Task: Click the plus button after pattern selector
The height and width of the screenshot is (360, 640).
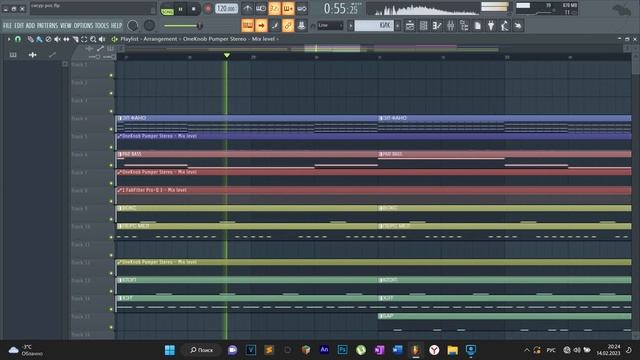Action: pyautogui.click(x=398, y=25)
